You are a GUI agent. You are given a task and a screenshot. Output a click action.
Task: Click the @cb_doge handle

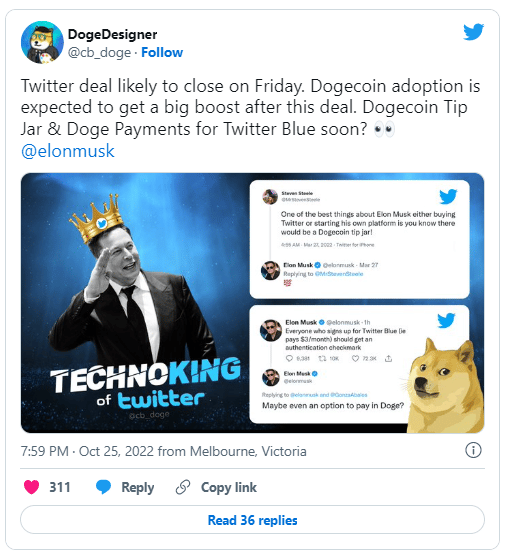(99, 52)
